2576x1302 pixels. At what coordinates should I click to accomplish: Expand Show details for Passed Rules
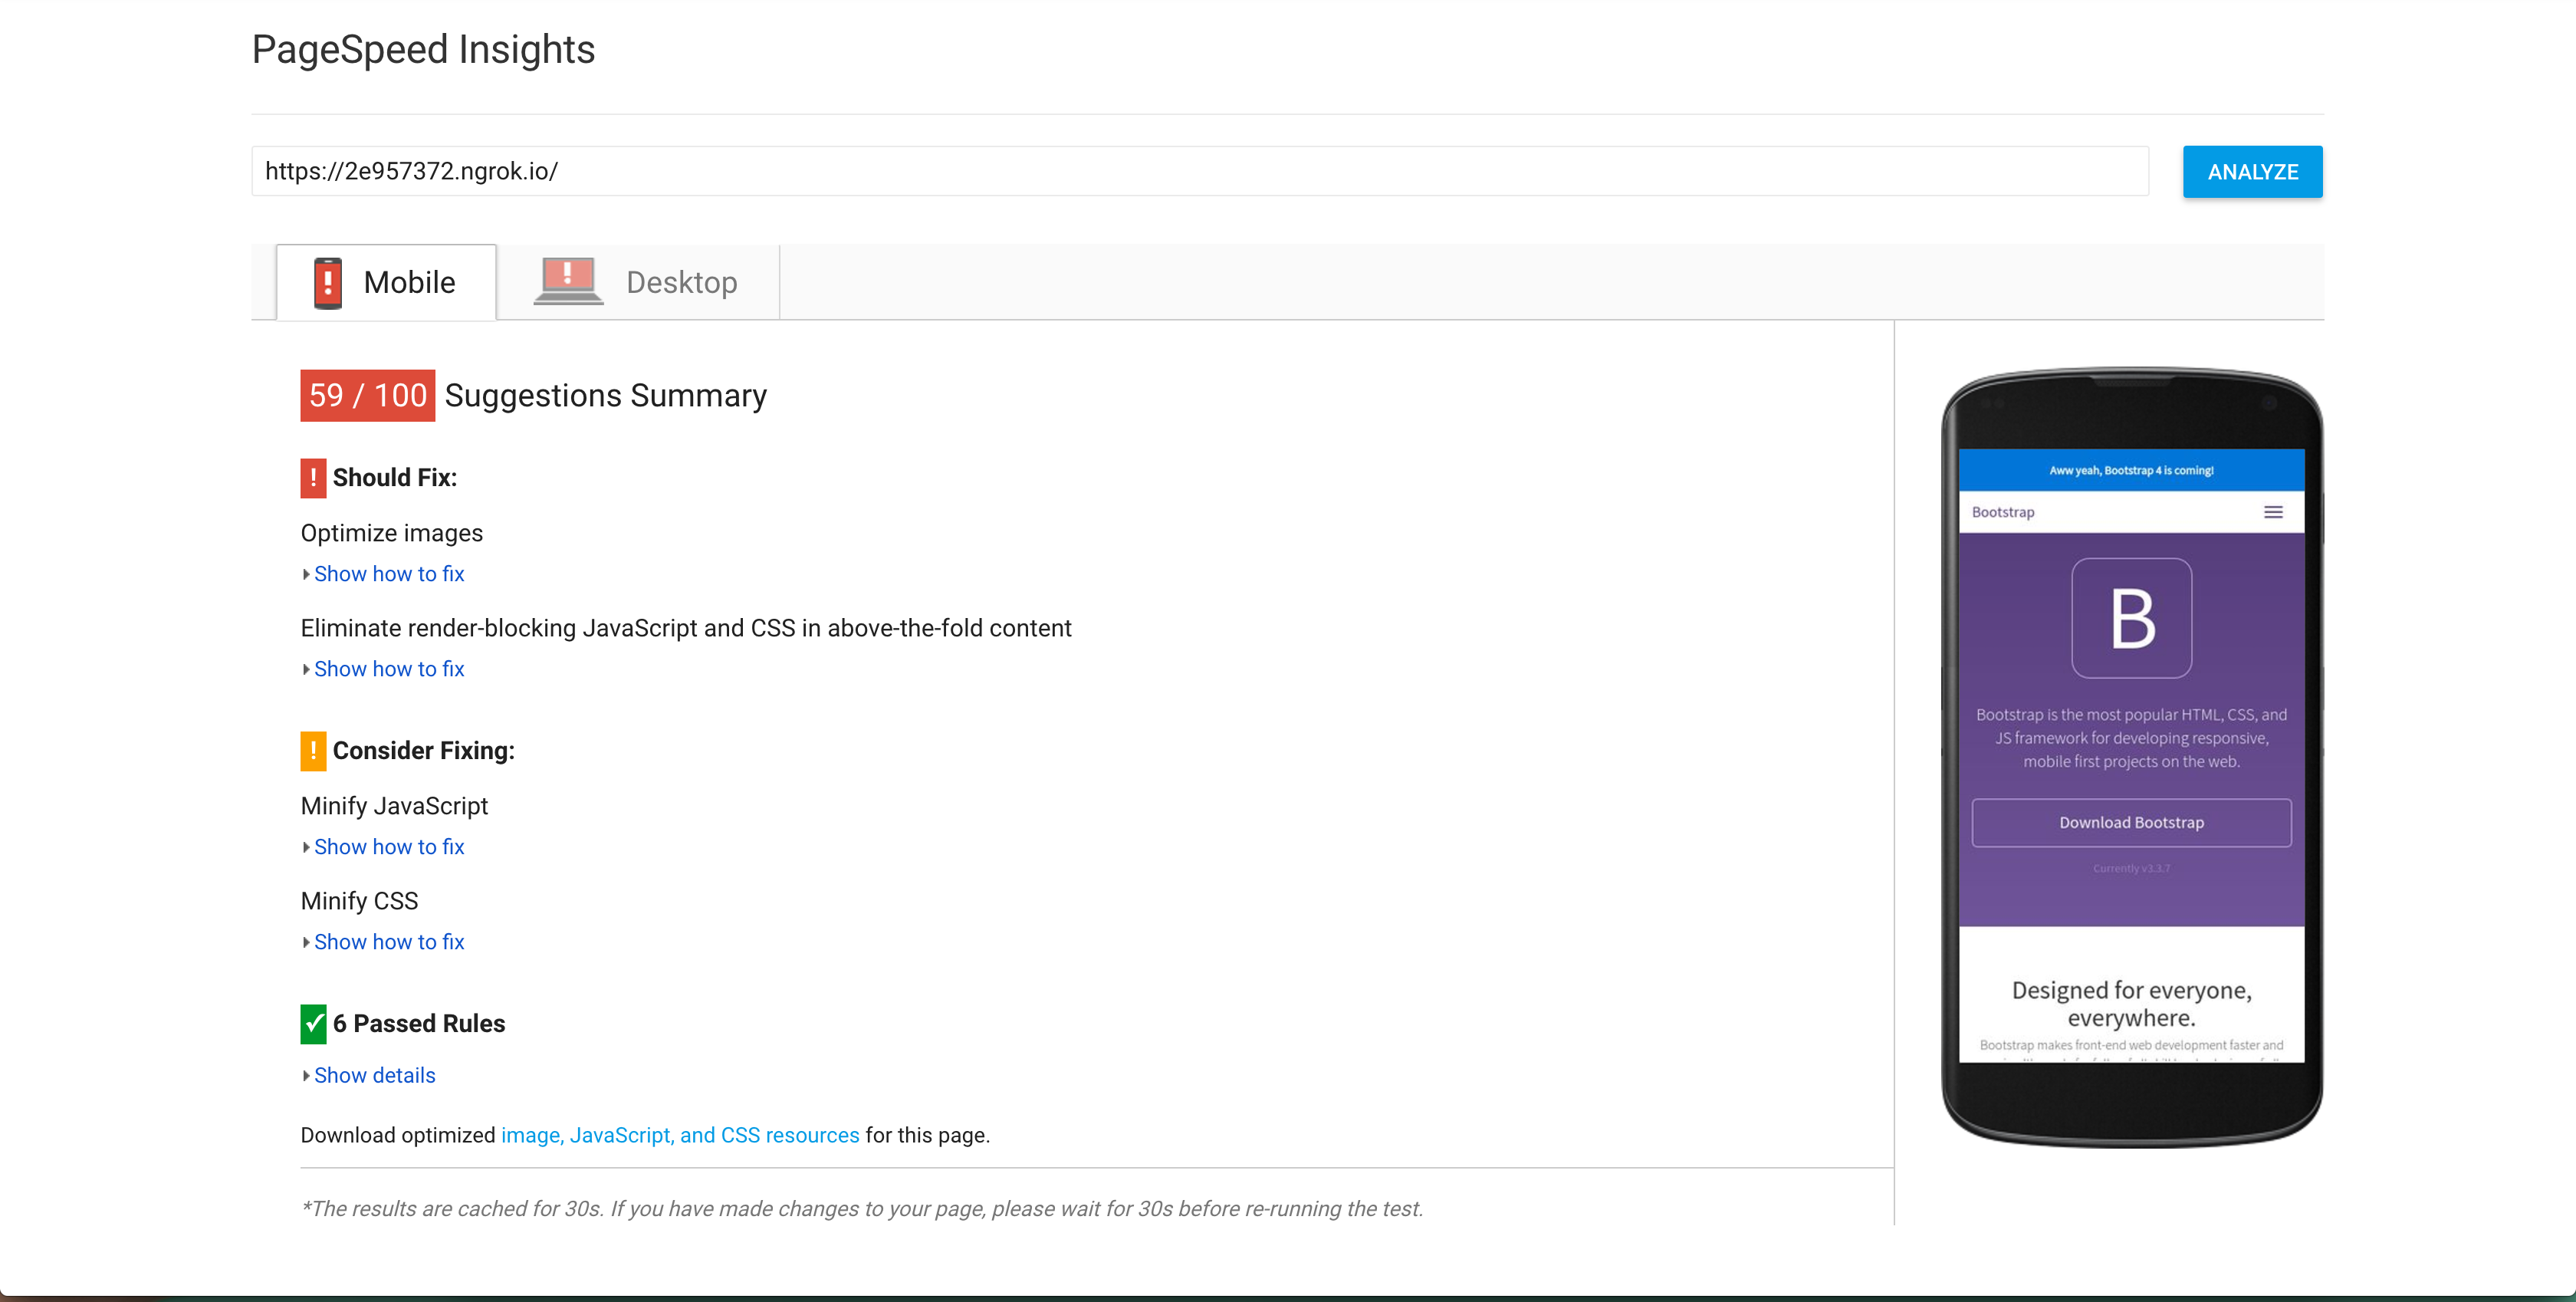(374, 1076)
